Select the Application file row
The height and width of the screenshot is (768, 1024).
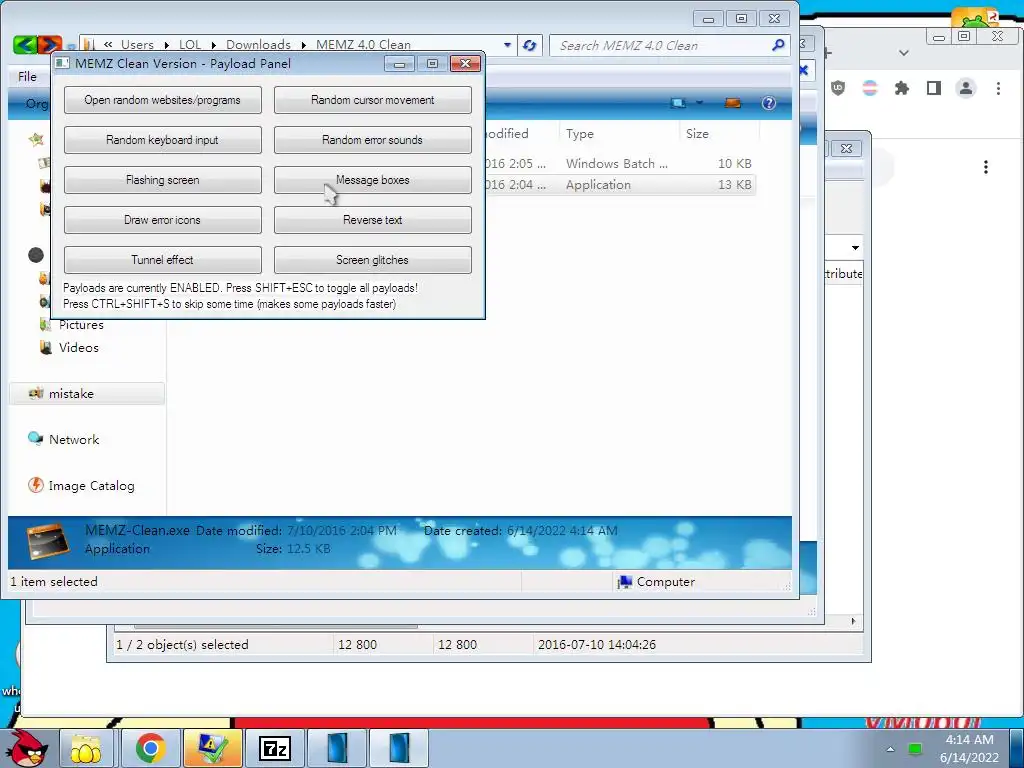pyautogui.click(x=620, y=185)
